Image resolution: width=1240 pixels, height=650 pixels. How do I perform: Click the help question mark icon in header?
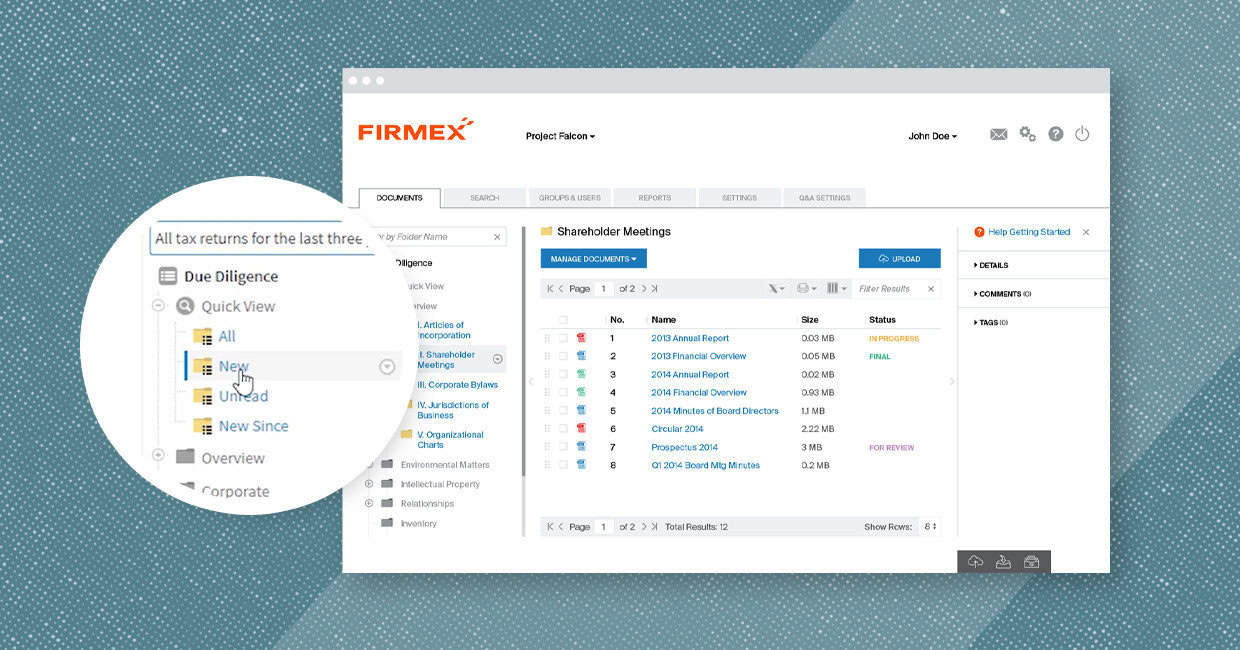pyautogui.click(x=1055, y=135)
